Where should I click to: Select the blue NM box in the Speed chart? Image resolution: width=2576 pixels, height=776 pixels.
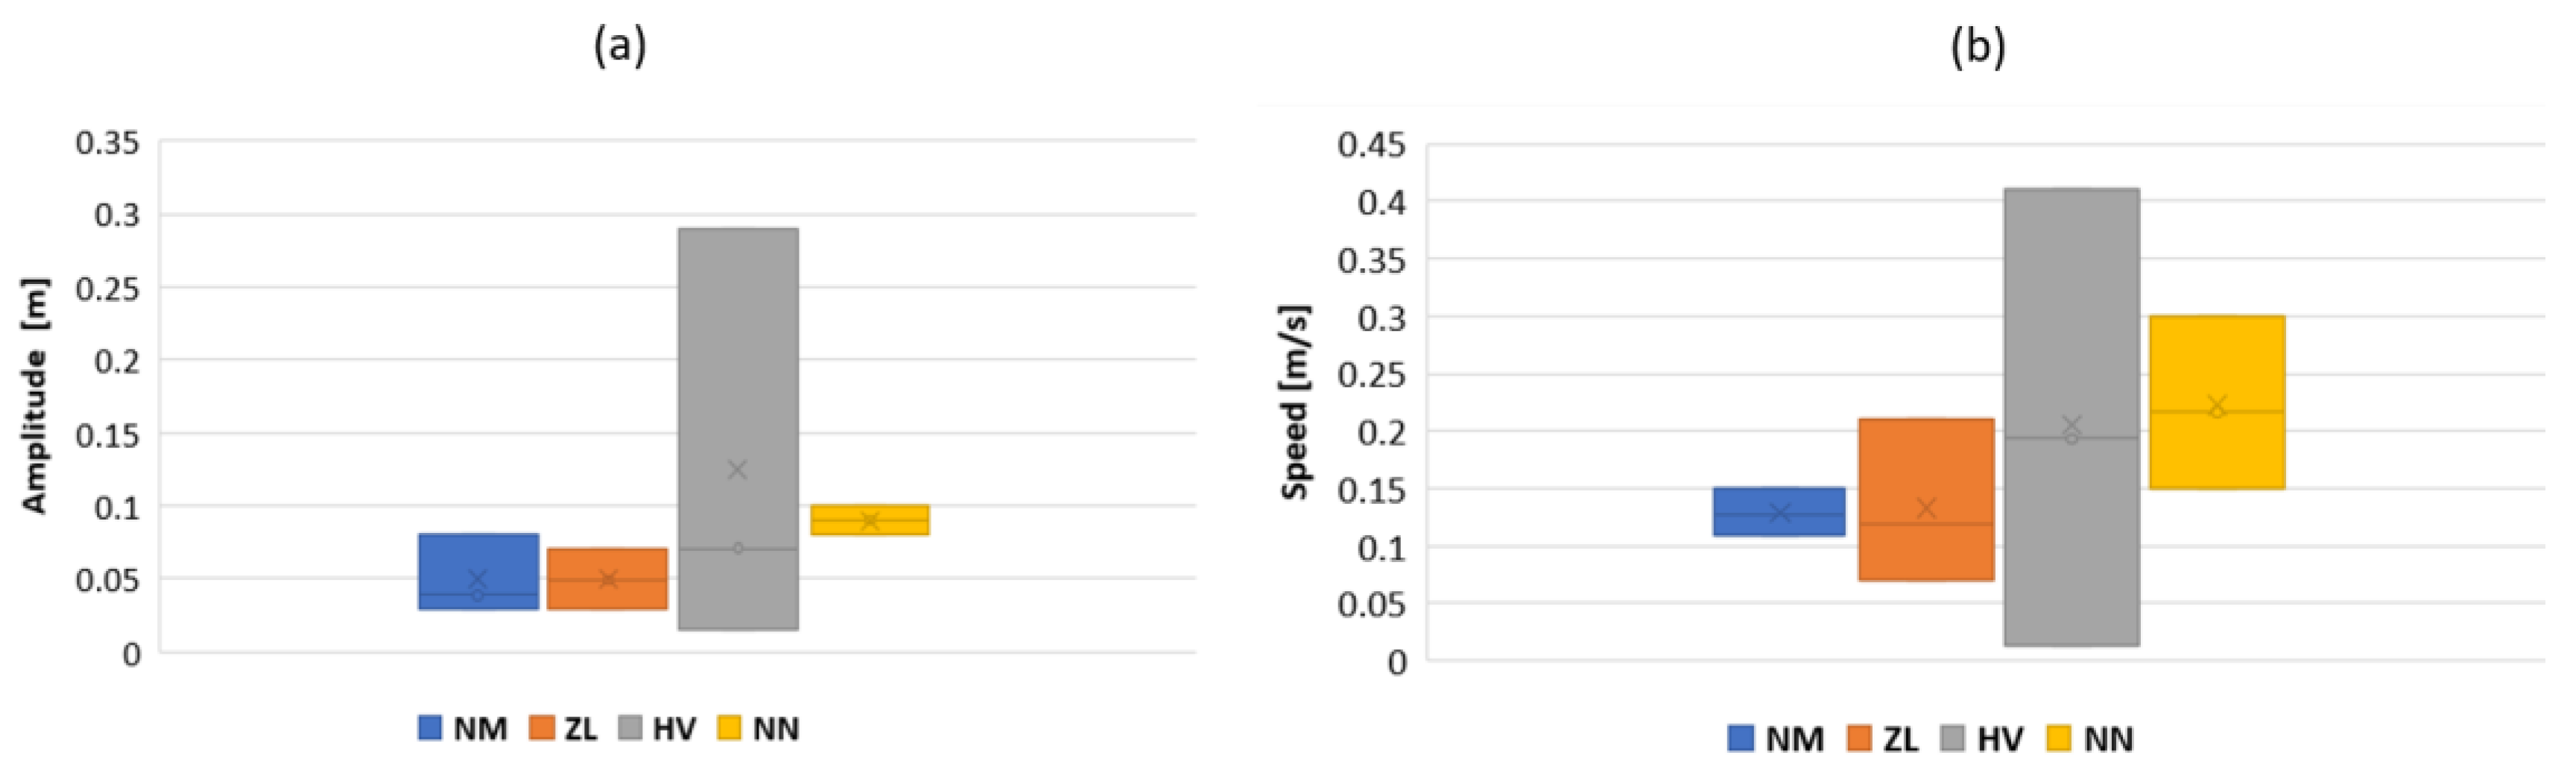click(1778, 500)
